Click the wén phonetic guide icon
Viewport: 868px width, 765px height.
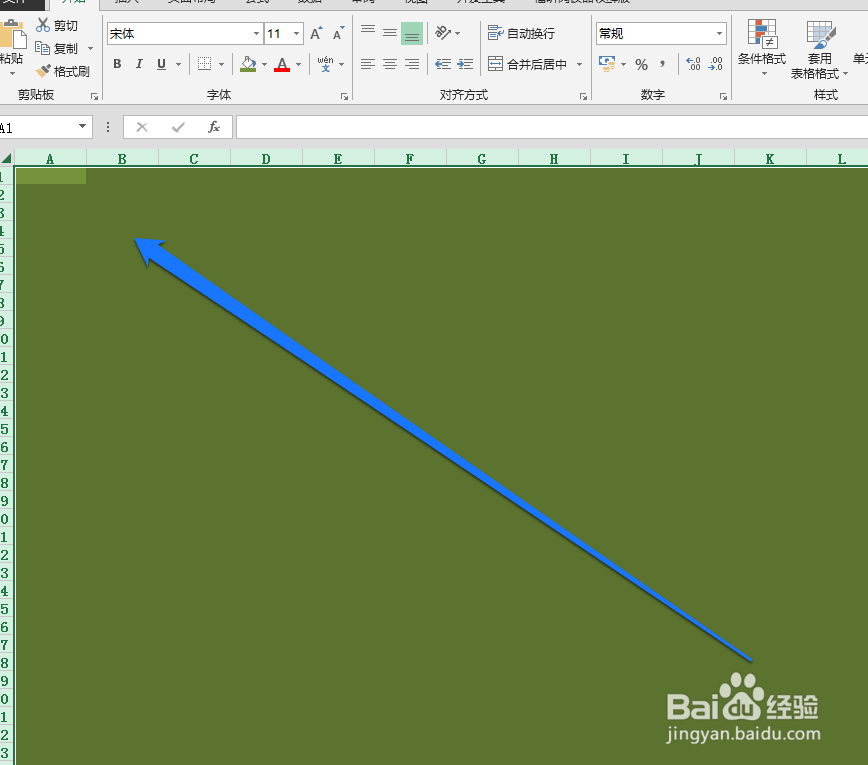(326, 64)
